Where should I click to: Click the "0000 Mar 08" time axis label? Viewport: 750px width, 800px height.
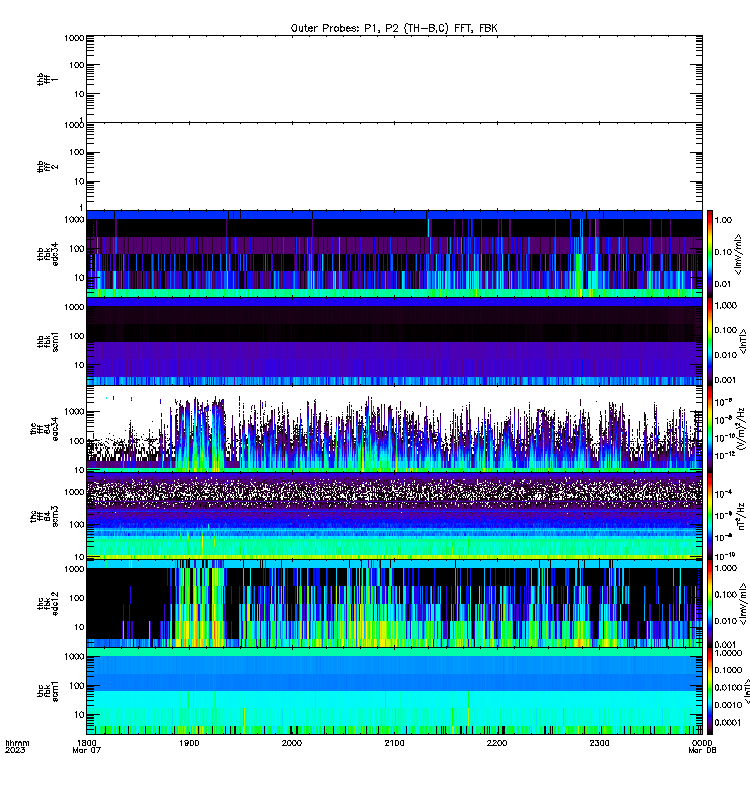pos(703,746)
